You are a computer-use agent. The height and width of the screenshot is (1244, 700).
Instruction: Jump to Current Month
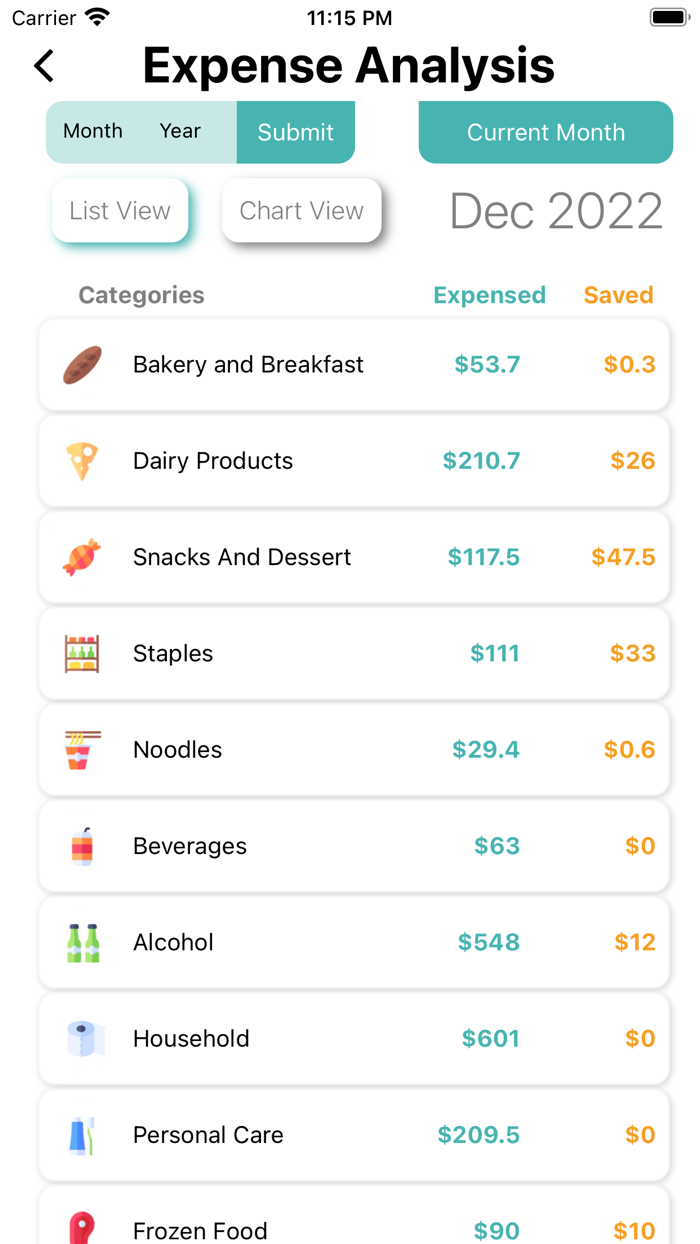(545, 132)
